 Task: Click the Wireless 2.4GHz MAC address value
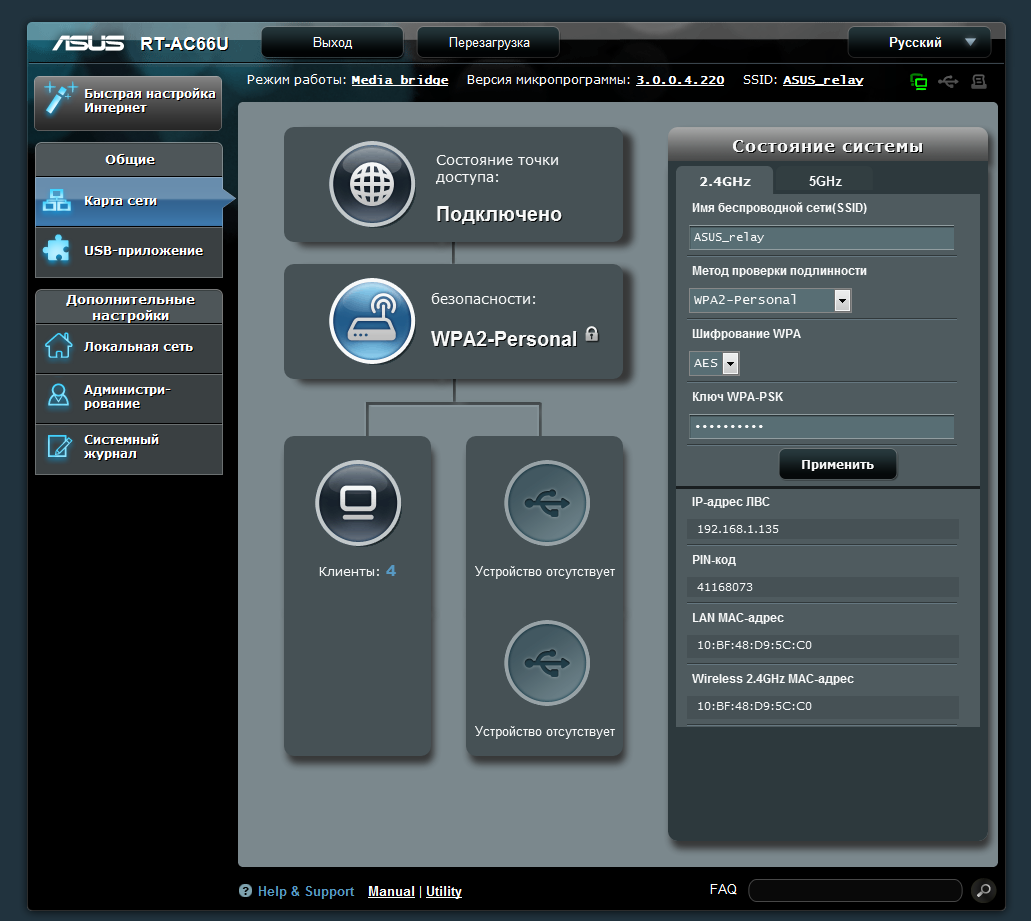(x=754, y=706)
